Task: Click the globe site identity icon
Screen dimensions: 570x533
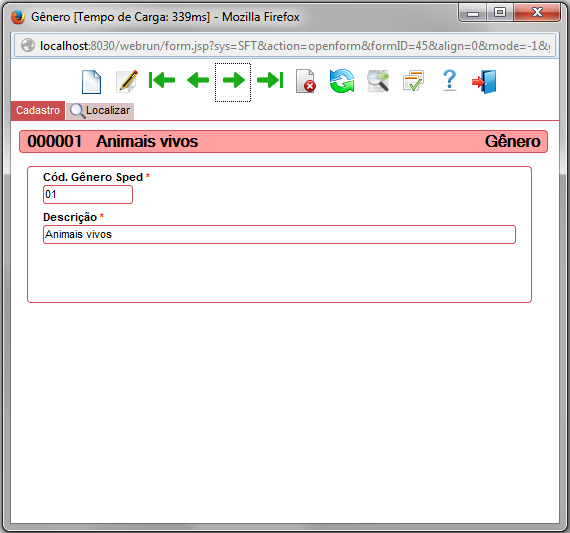Action: pyautogui.click(x=28, y=46)
